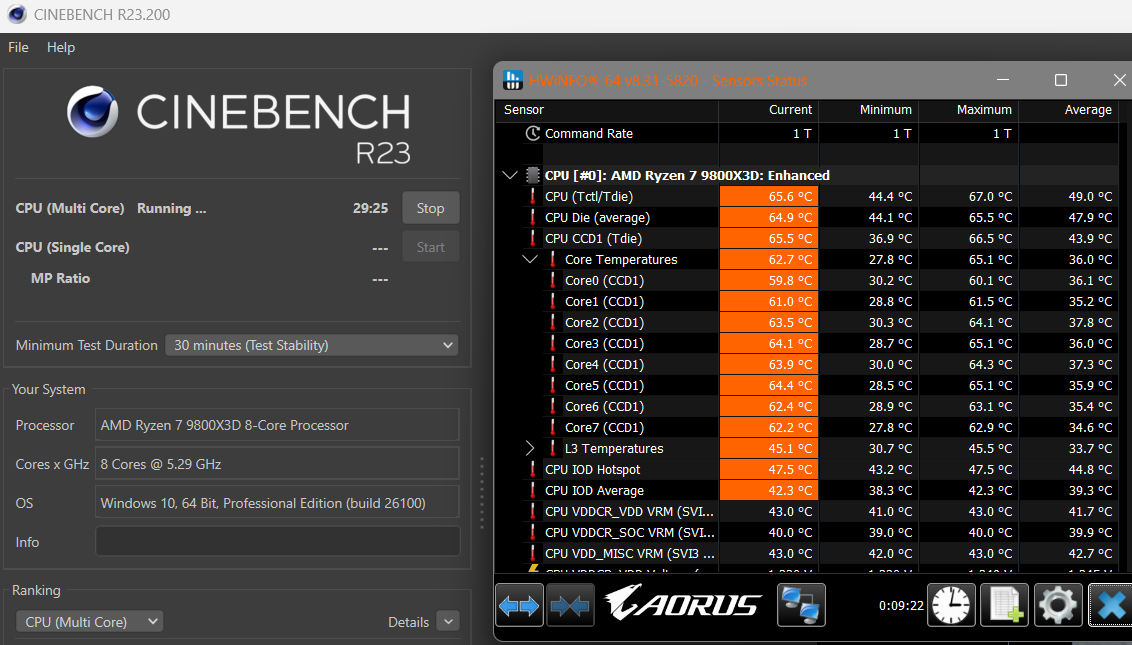The height and width of the screenshot is (645, 1132).
Task: Click into the Info text field
Action: pyautogui.click(x=277, y=541)
